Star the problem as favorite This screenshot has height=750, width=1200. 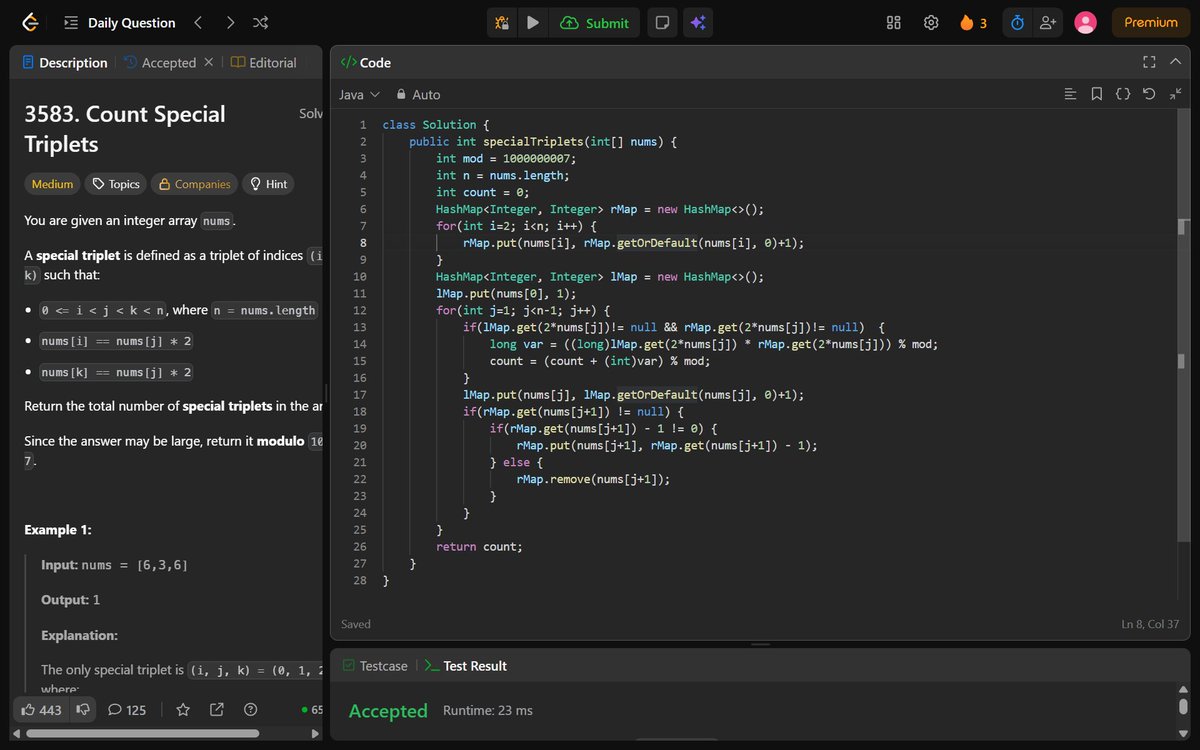pos(183,709)
